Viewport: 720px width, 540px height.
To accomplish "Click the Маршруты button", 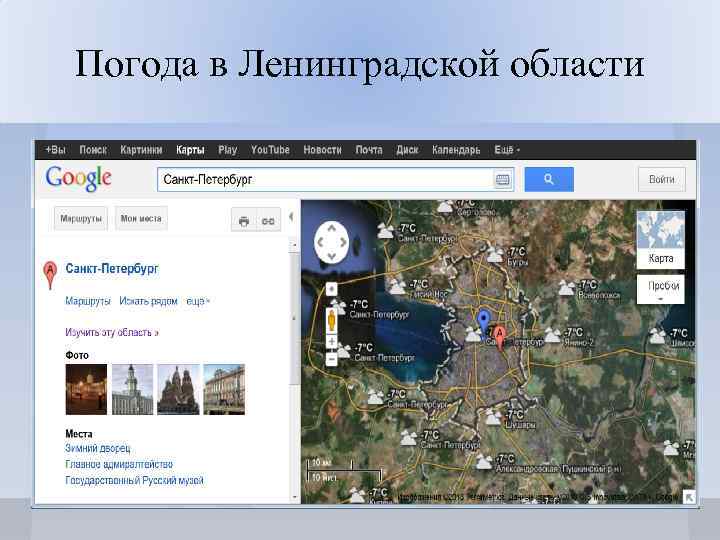I will (x=81, y=219).
